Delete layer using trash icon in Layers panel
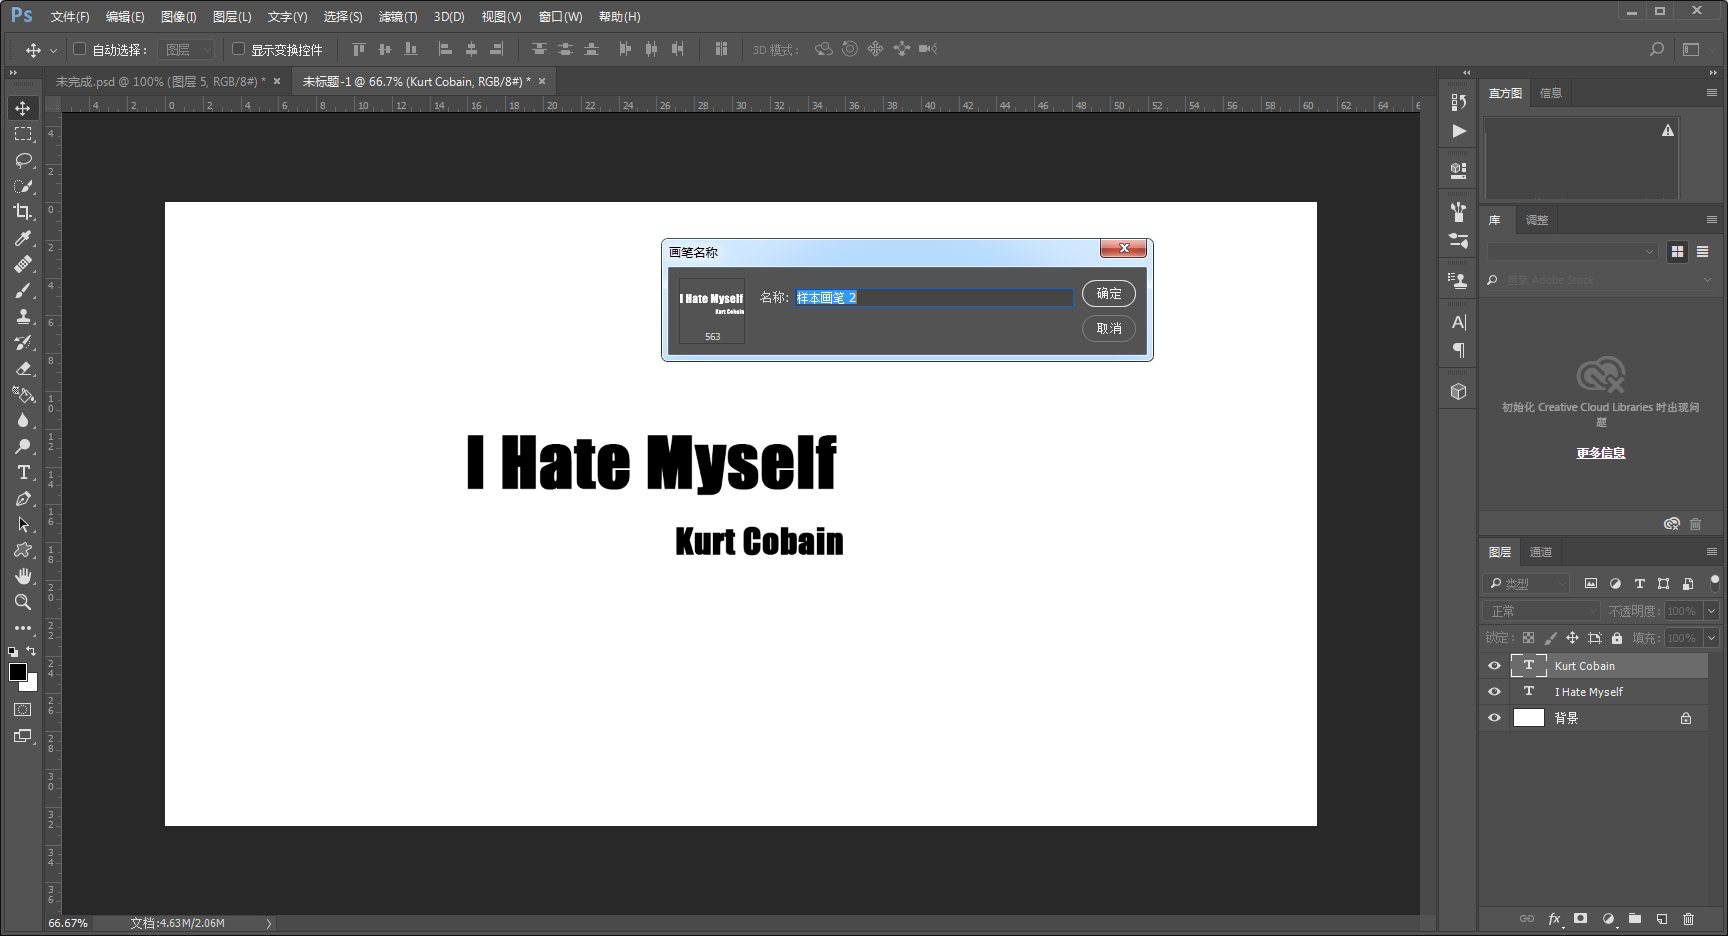 [1689, 918]
